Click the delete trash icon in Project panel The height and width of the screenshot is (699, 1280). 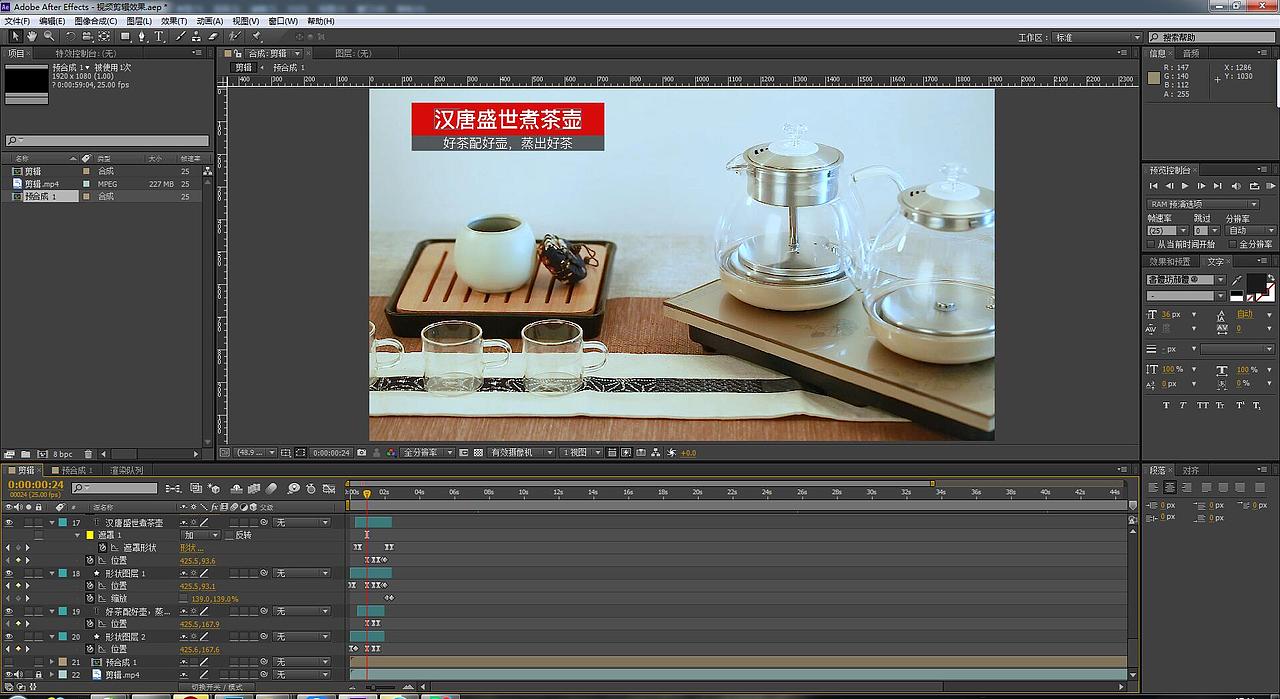(x=88, y=454)
